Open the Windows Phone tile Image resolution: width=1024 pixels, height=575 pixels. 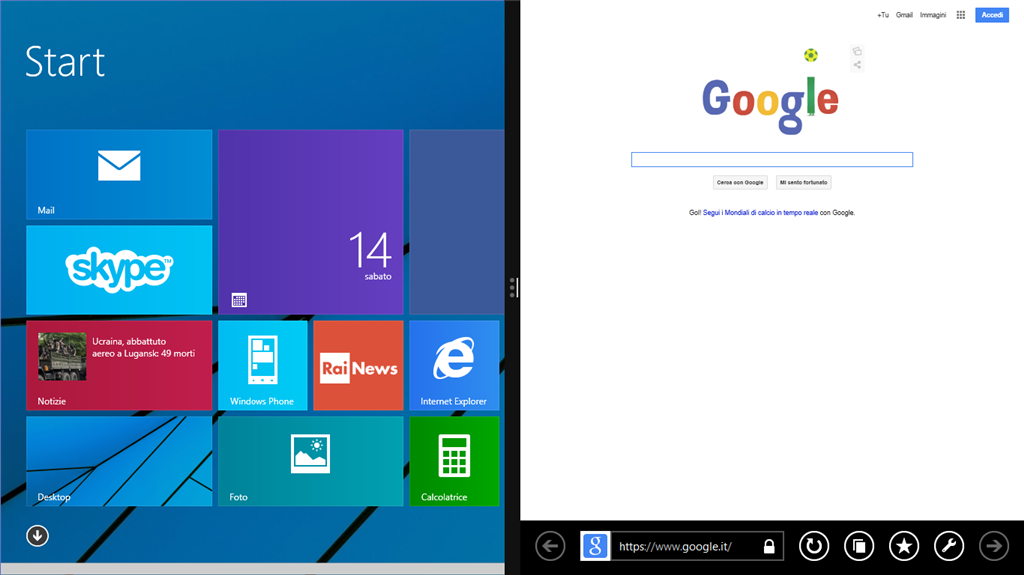263,365
